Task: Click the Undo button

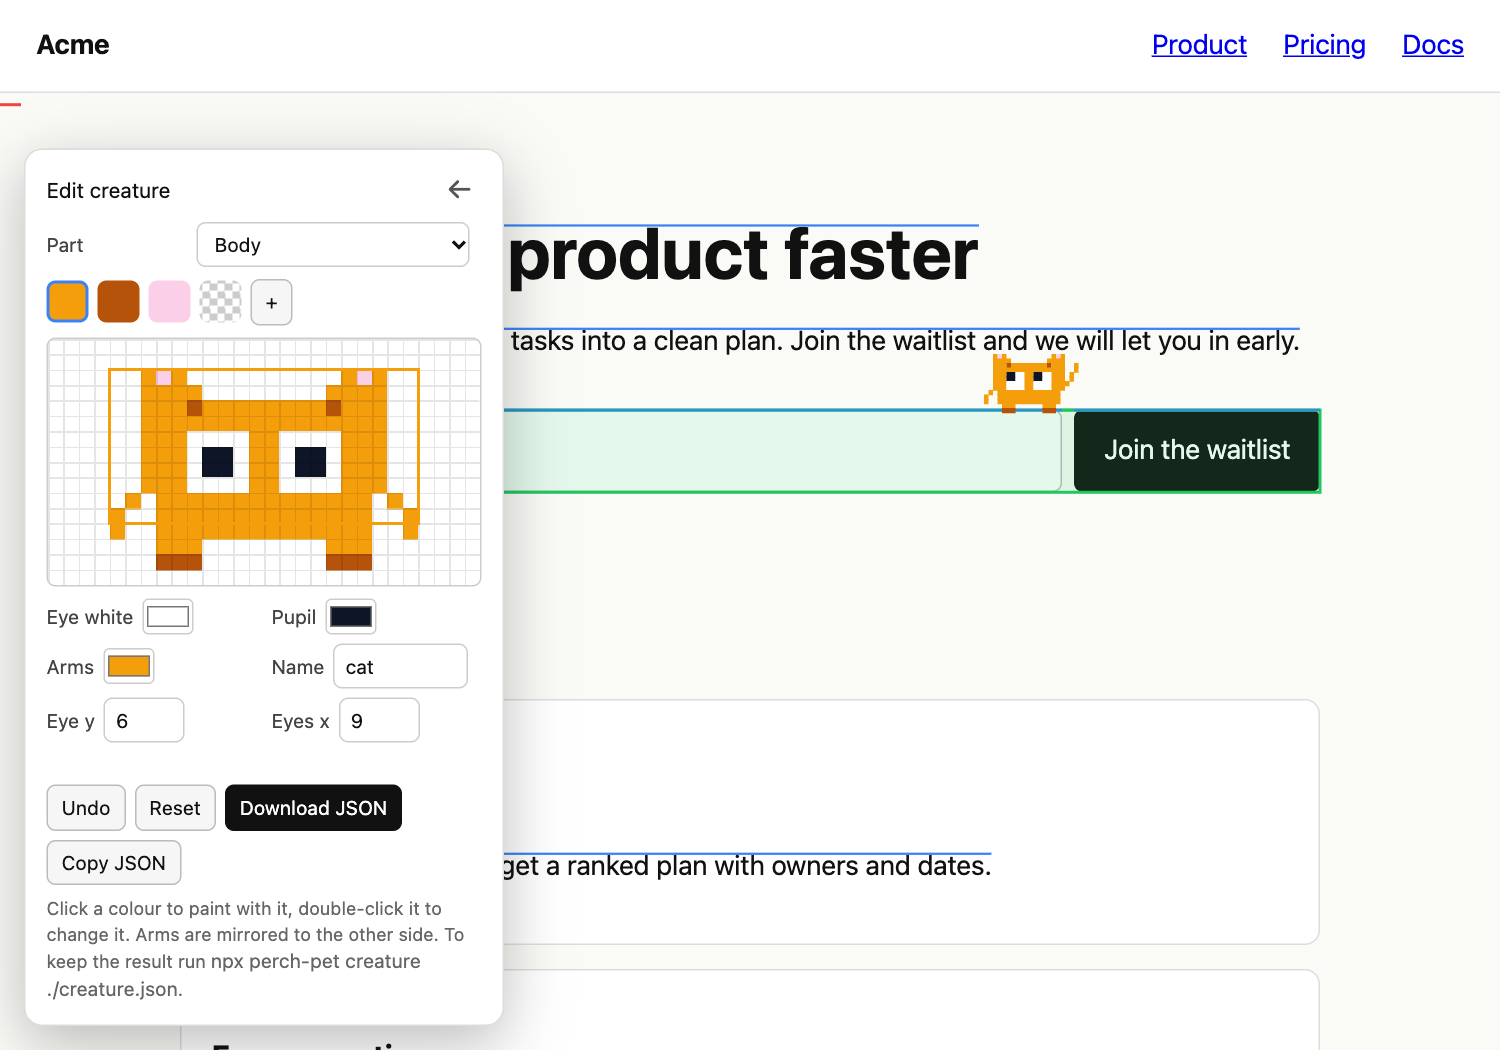Action: pos(86,808)
